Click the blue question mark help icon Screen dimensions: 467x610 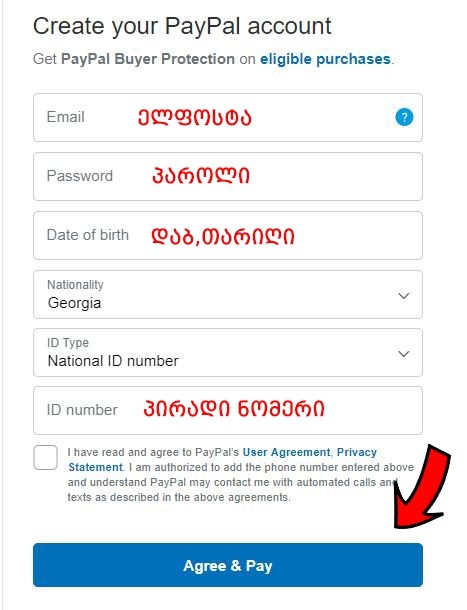(x=404, y=117)
